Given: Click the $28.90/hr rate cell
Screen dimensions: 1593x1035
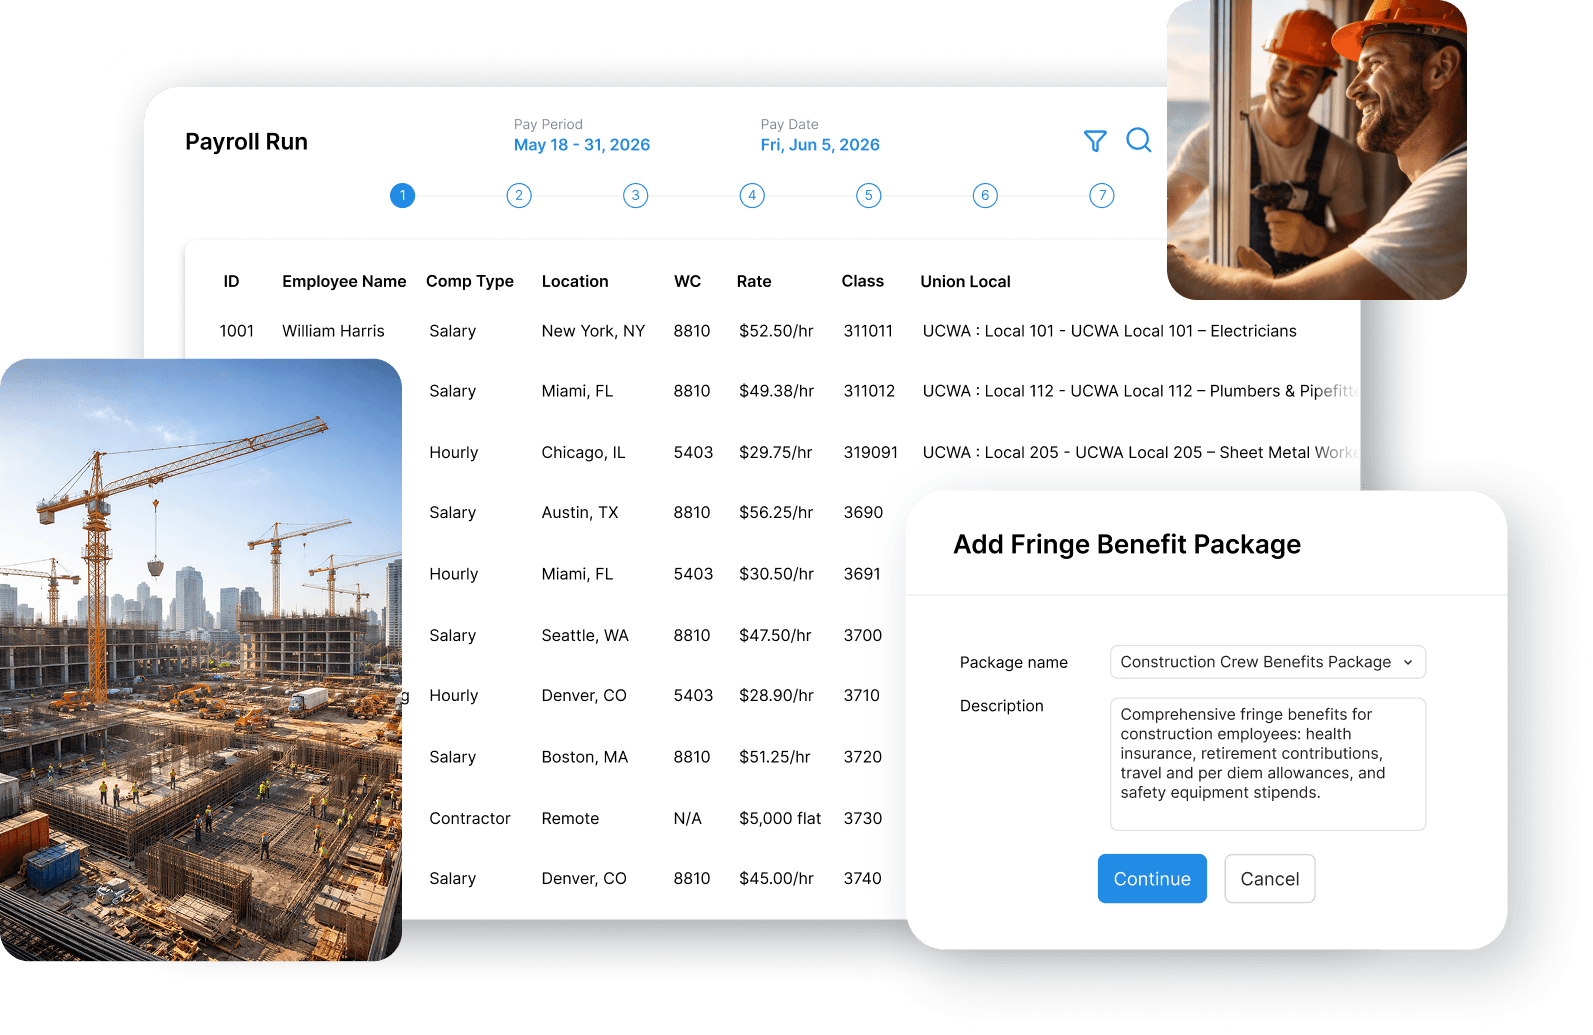Looking at the screenshot, I should [777, 696].
